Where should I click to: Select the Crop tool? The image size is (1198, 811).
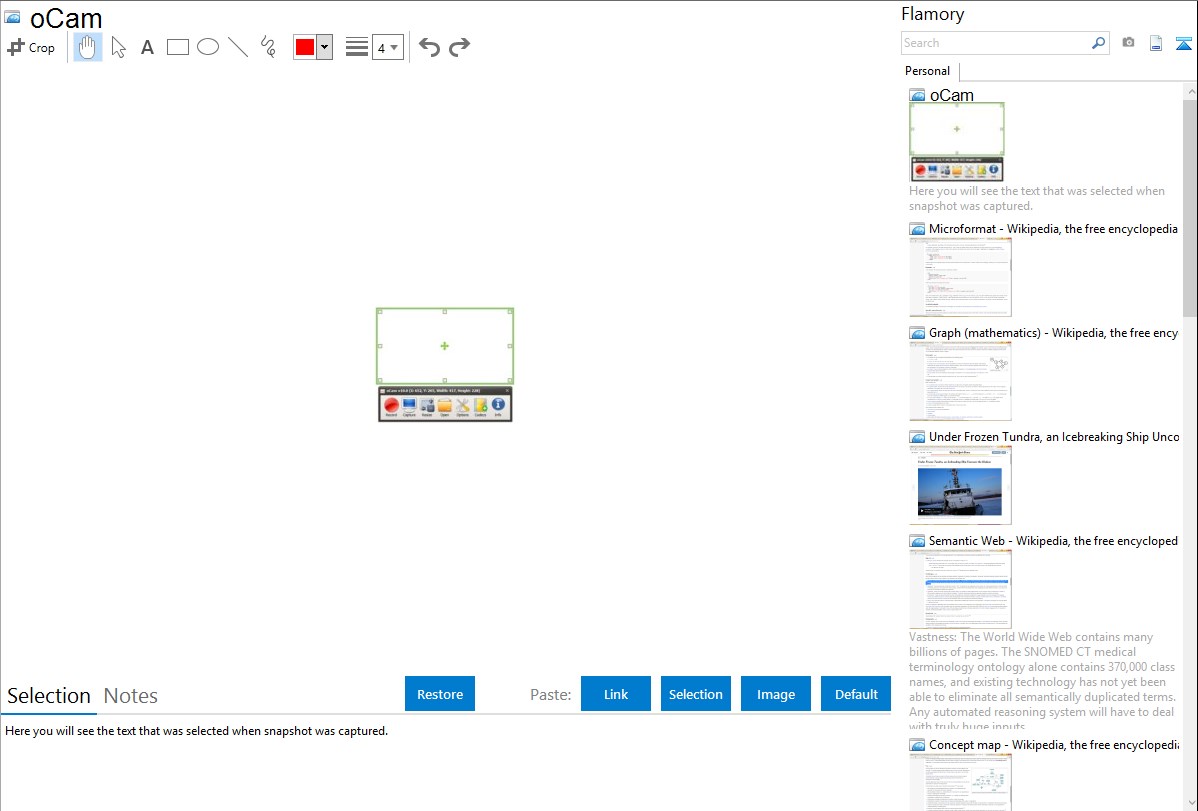(x=31, y=47)
